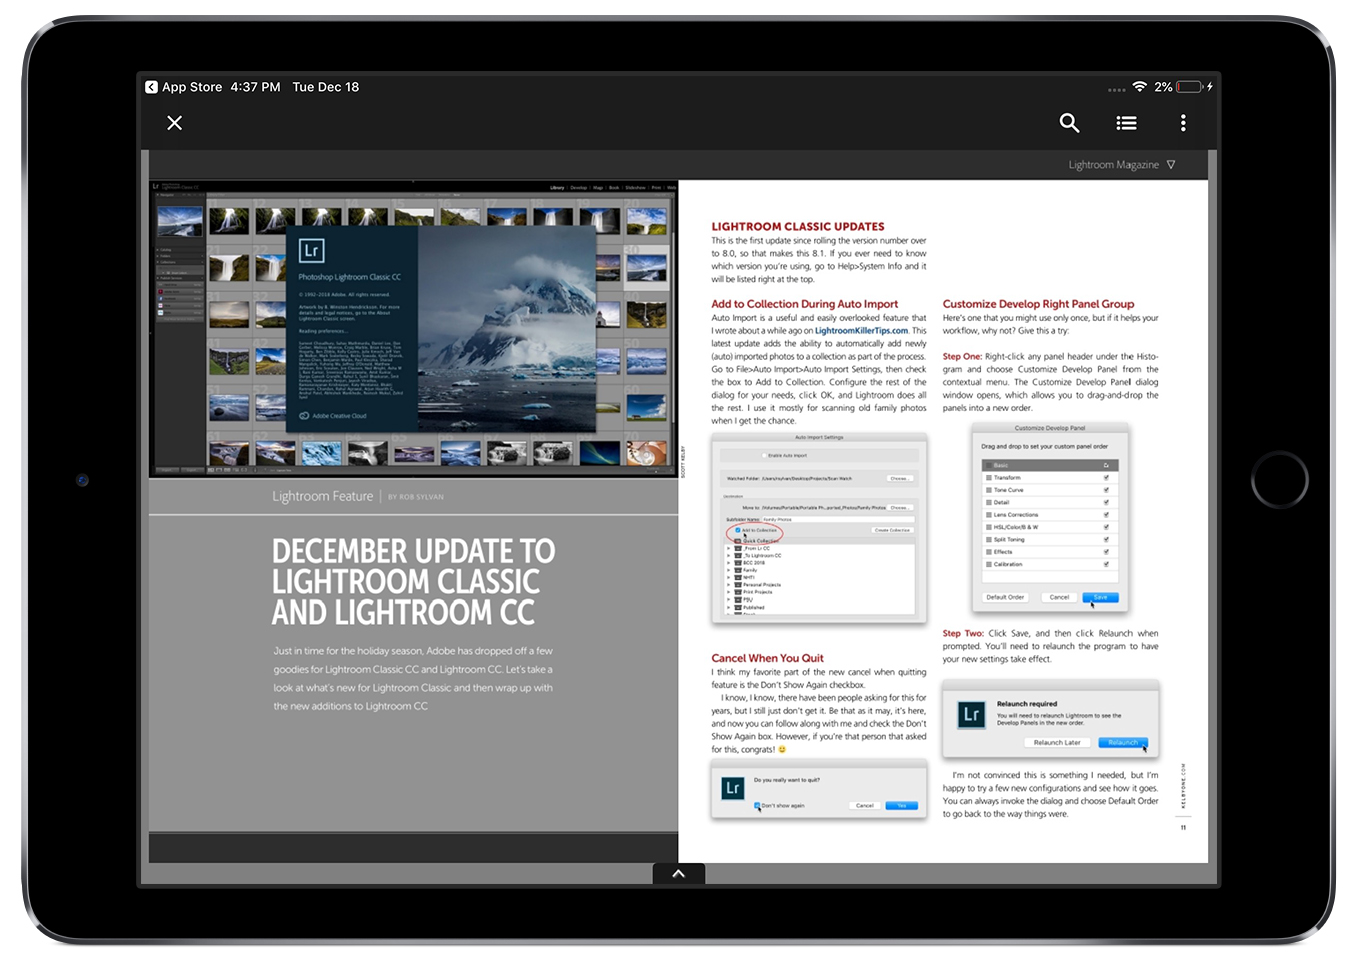The width and height of the screenshot is (1360, 966).
Task: Toggle Transform checkbox in Customize Develop Panel
Action: tap(1106, 478)
